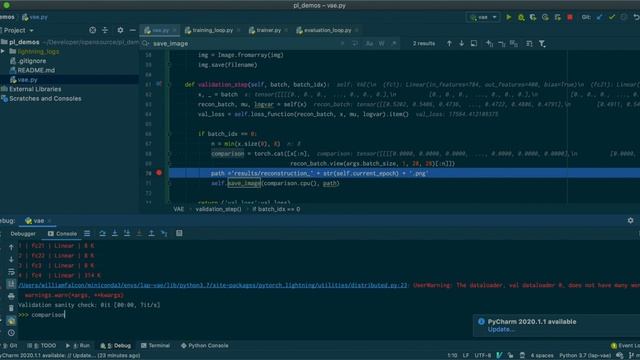Navigate up the console stack trace
640x360 pixels.
(x=11, y=247)
